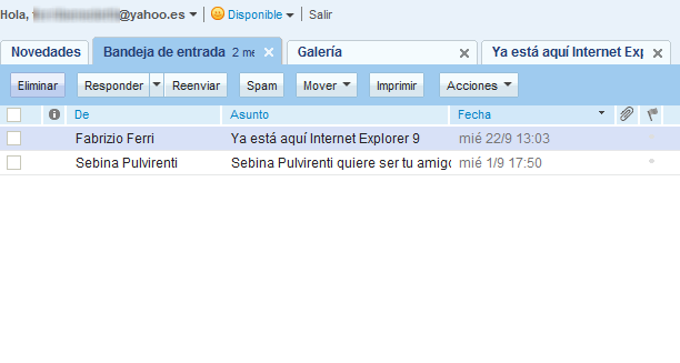Check the Fabrizio Ferri message checkbox
680x363 pixels.
coord(14,138)
